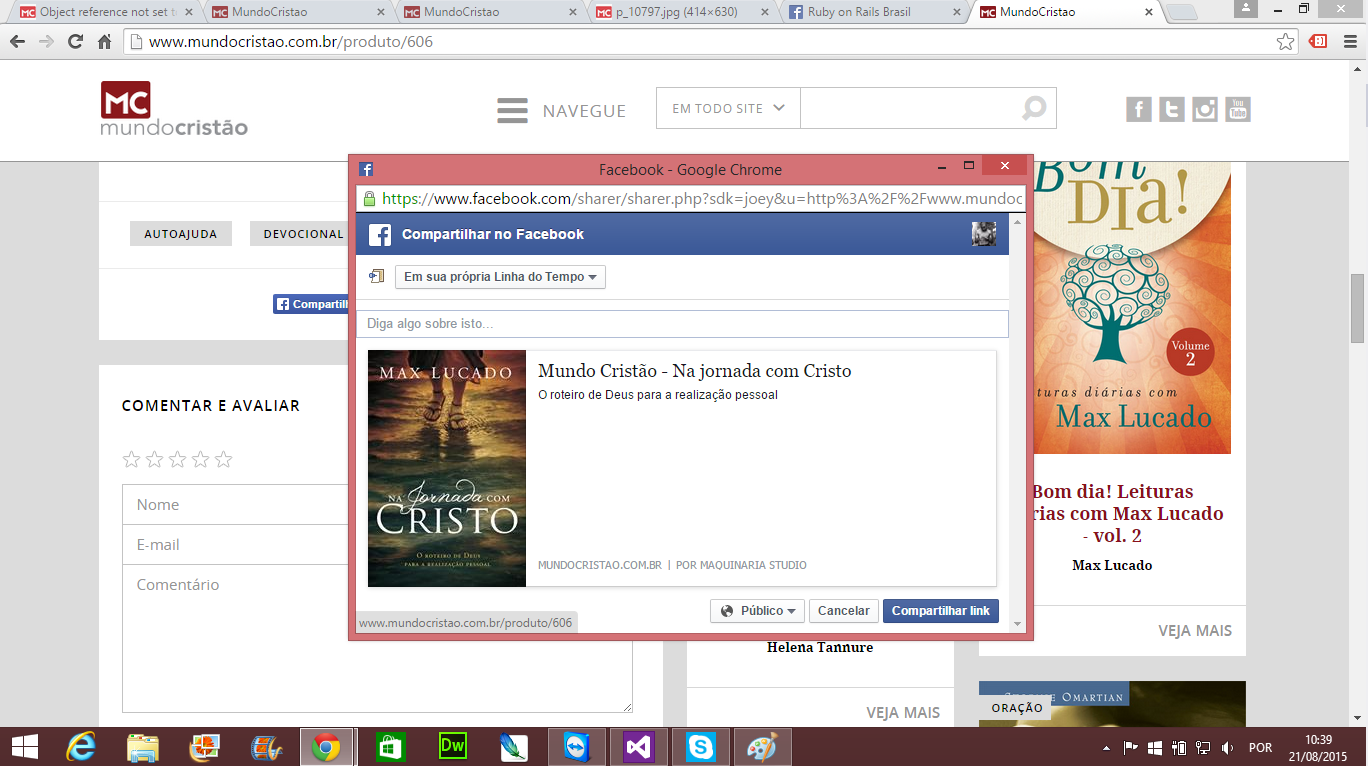Click the red extension icon in toolbar
The height and width of the screenshot is (766, 1368).
click(x=1319, y=42)
